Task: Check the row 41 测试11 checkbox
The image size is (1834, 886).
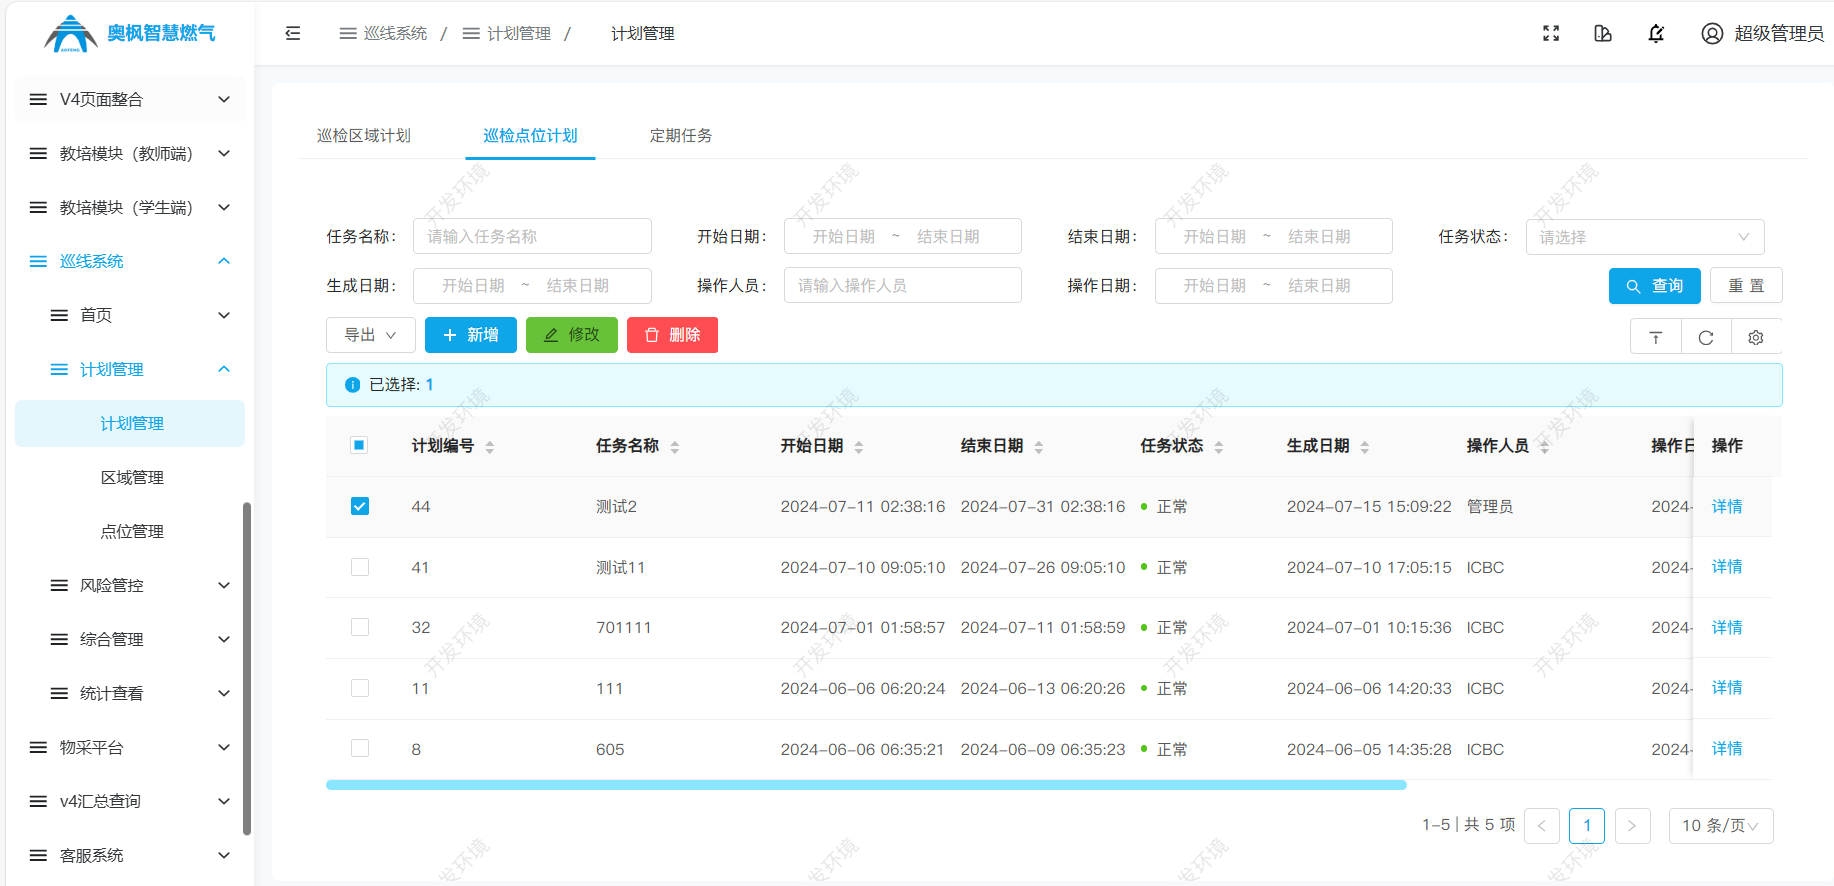Action: [x=360, y=567]
